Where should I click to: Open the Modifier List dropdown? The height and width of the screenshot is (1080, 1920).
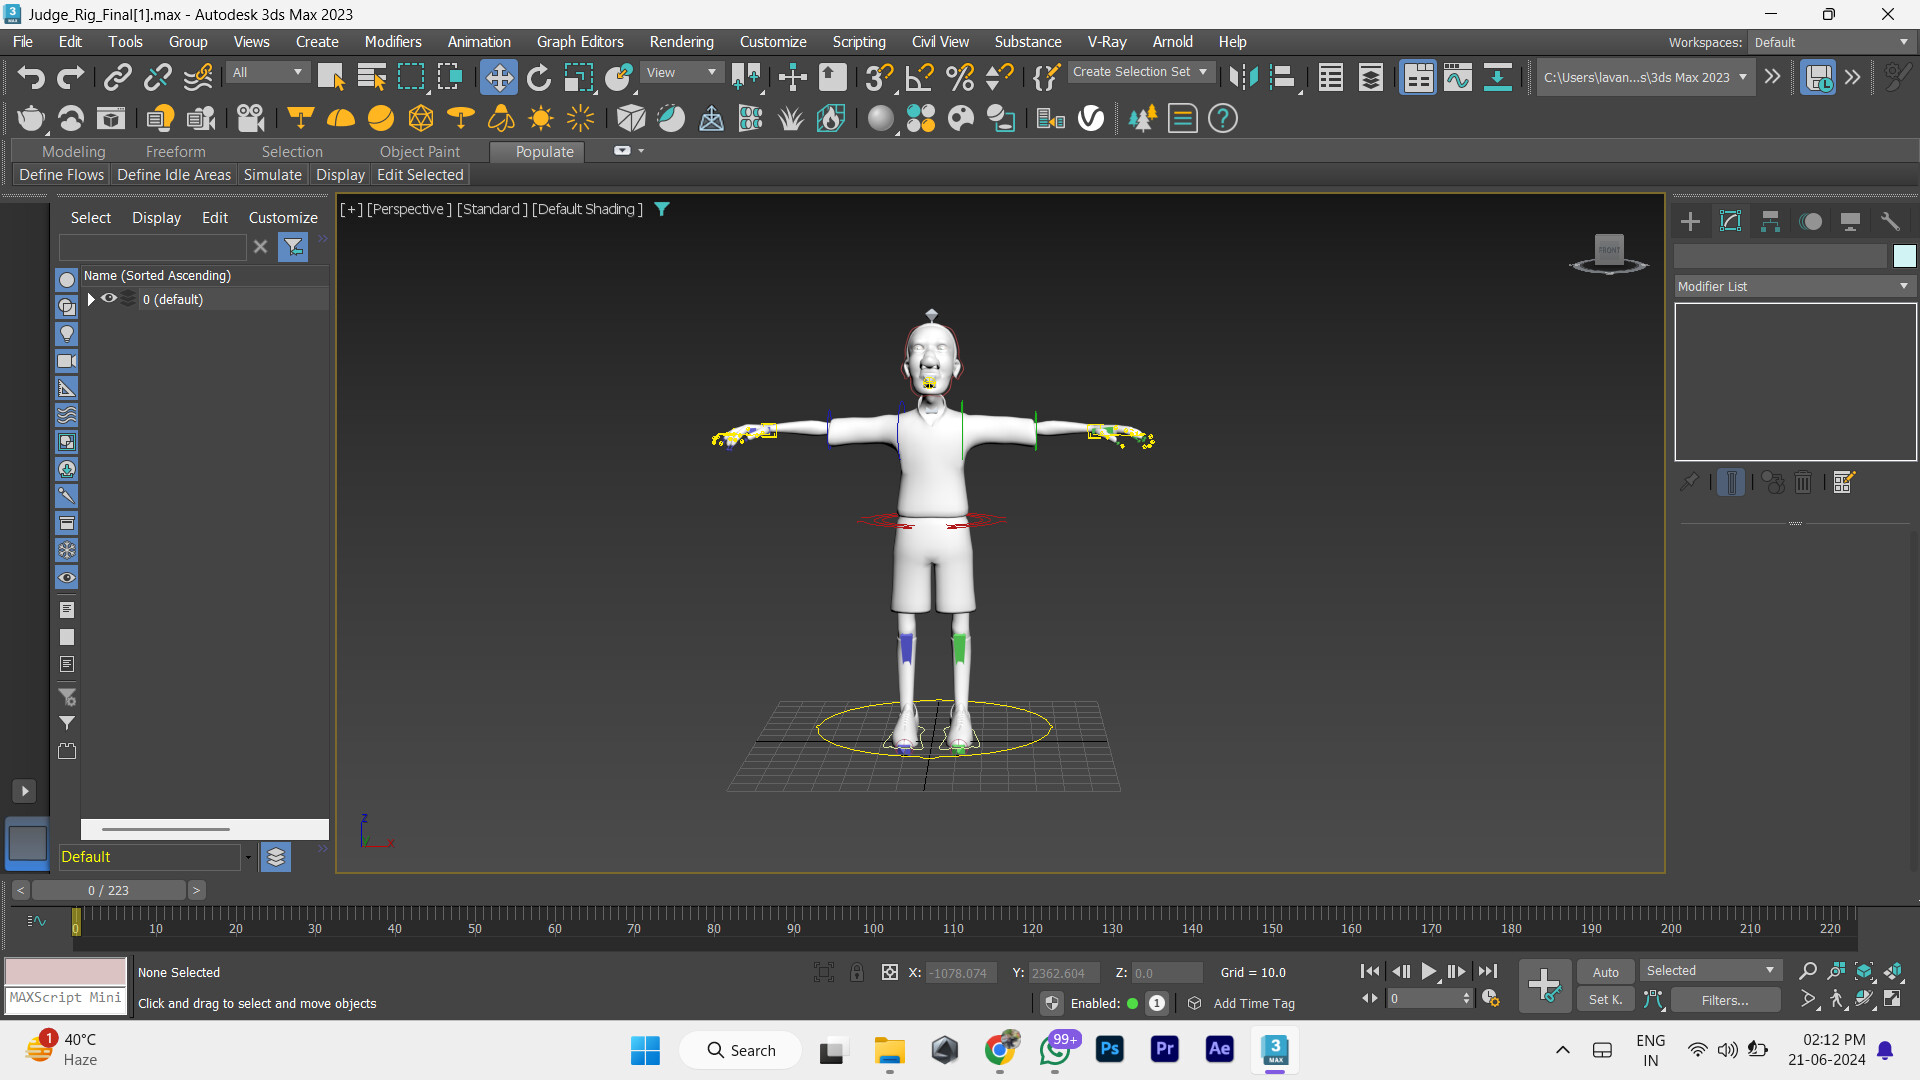click(x=1794, y=286)
